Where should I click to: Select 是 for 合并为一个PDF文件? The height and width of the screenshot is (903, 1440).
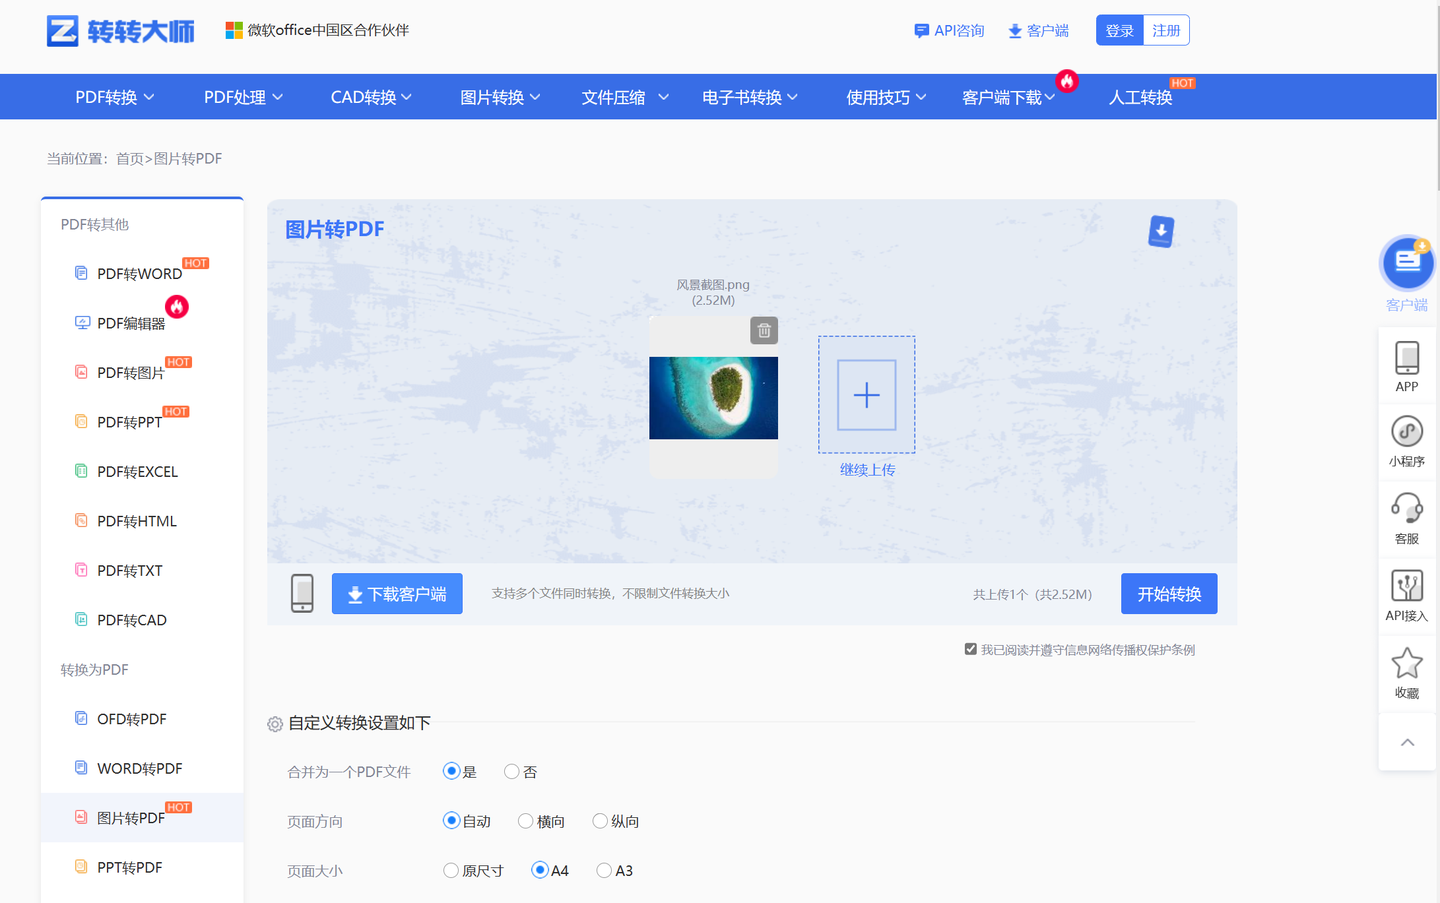pos(451,771)
